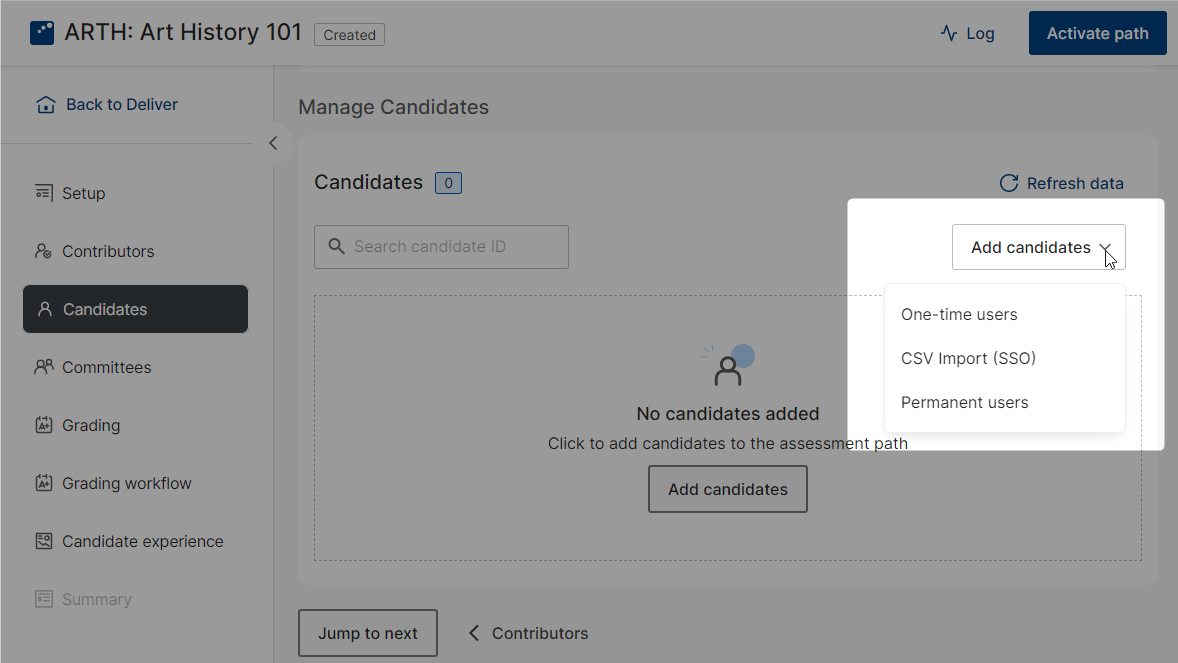Click the home icon beside Back to Deliver
1178x663 pixels.
pos(46,104)
